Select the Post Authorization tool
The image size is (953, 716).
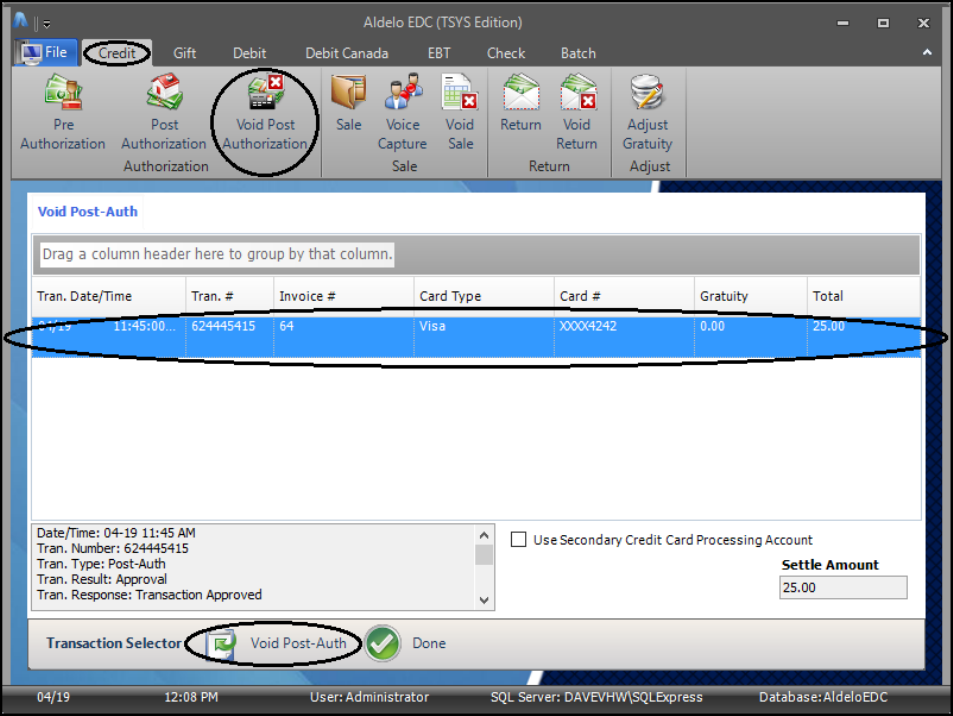tap(164, 112)
